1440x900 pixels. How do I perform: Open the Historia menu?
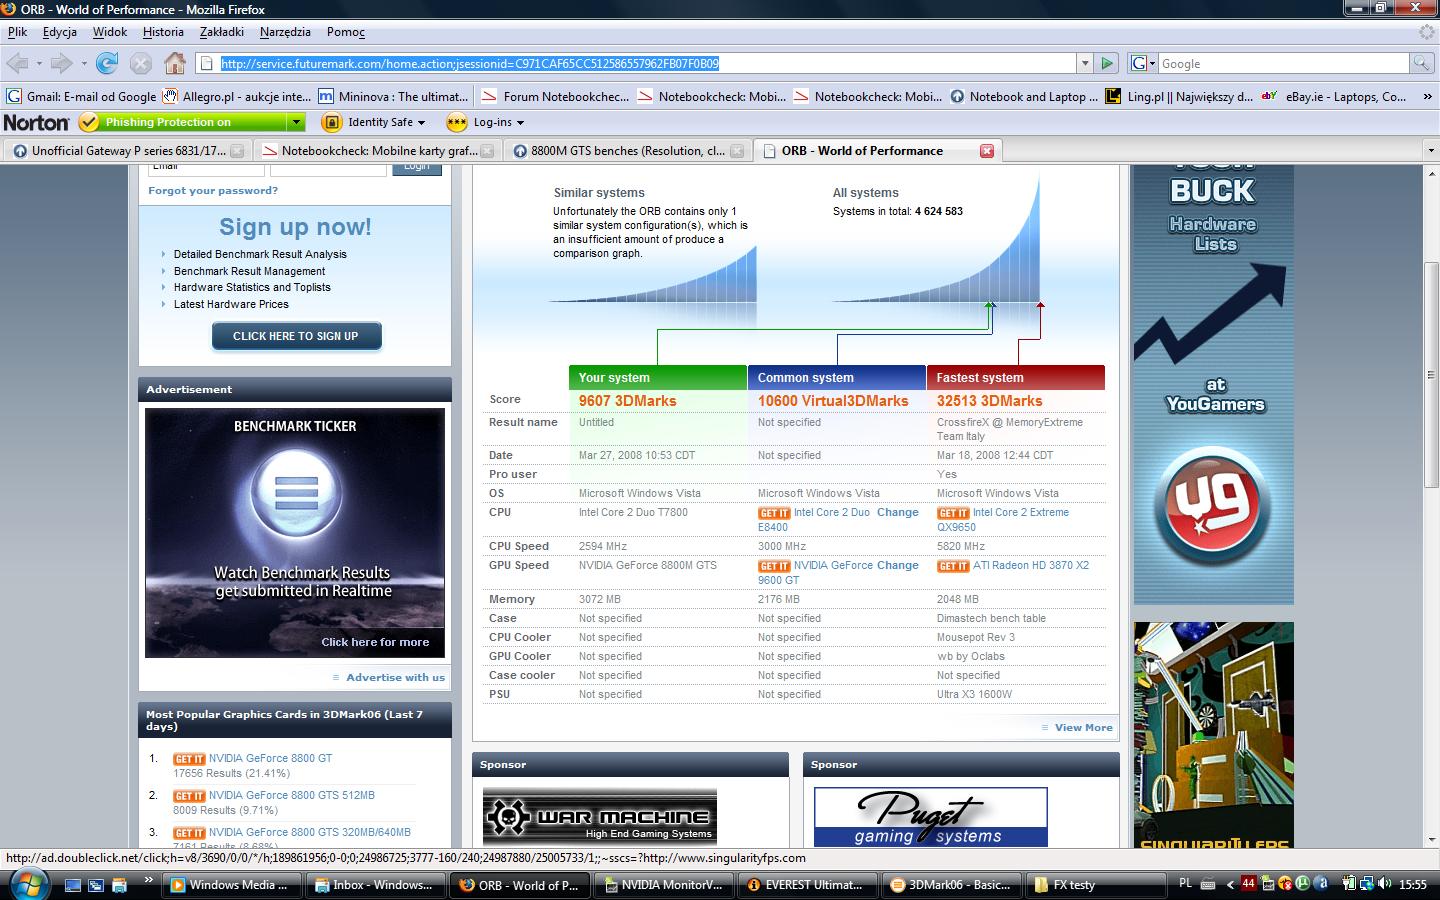pyautogui.click(x=163, y=32)
